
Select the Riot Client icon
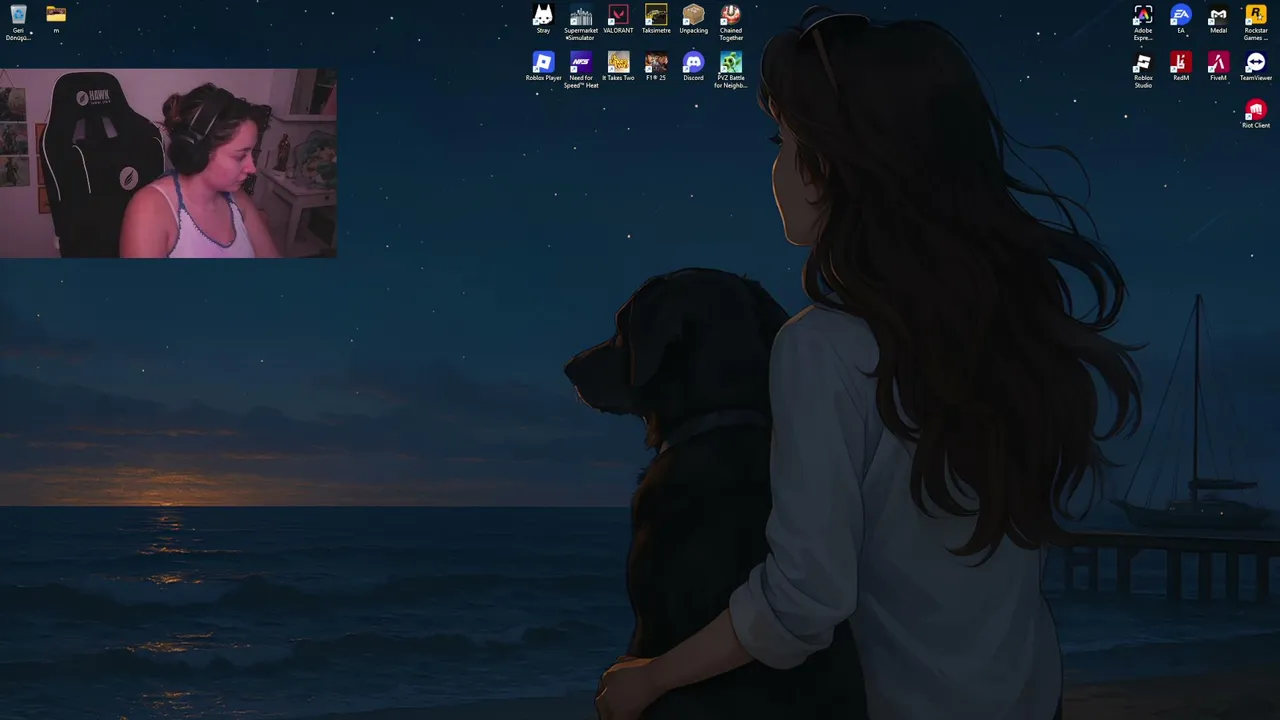click(x=1256, y=114)
